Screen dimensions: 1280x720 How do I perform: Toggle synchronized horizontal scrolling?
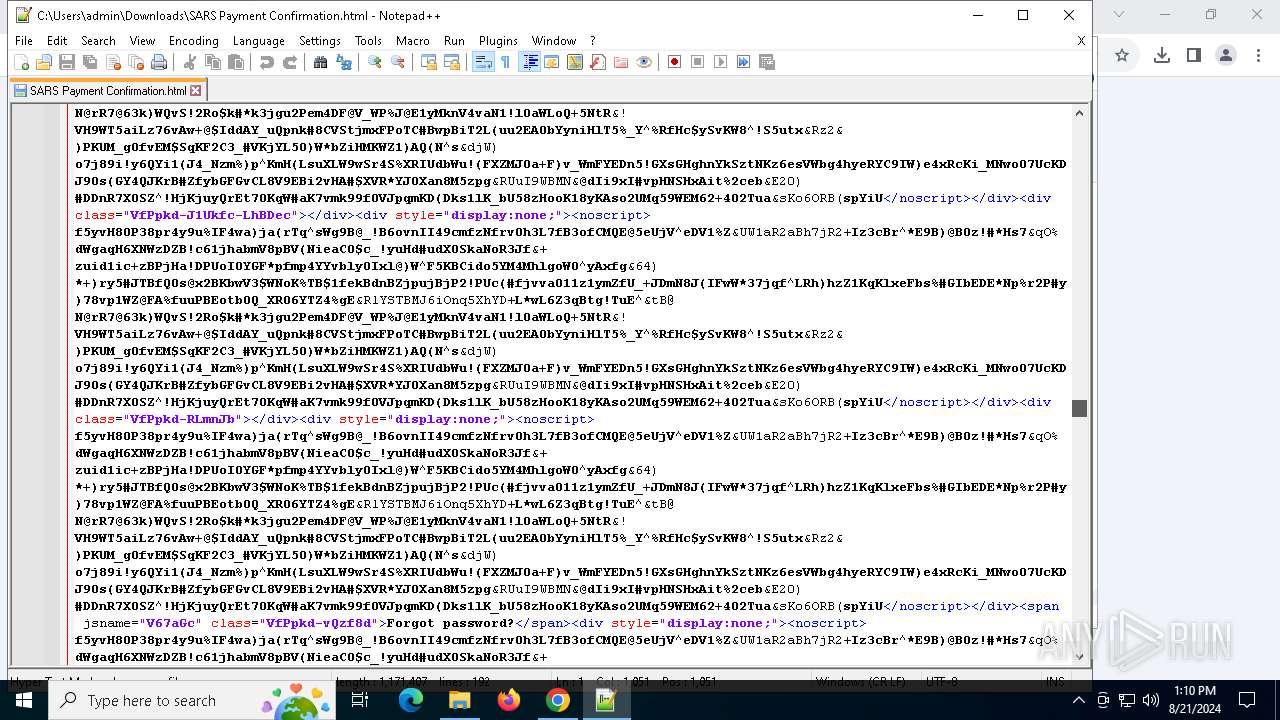[452, 62]
